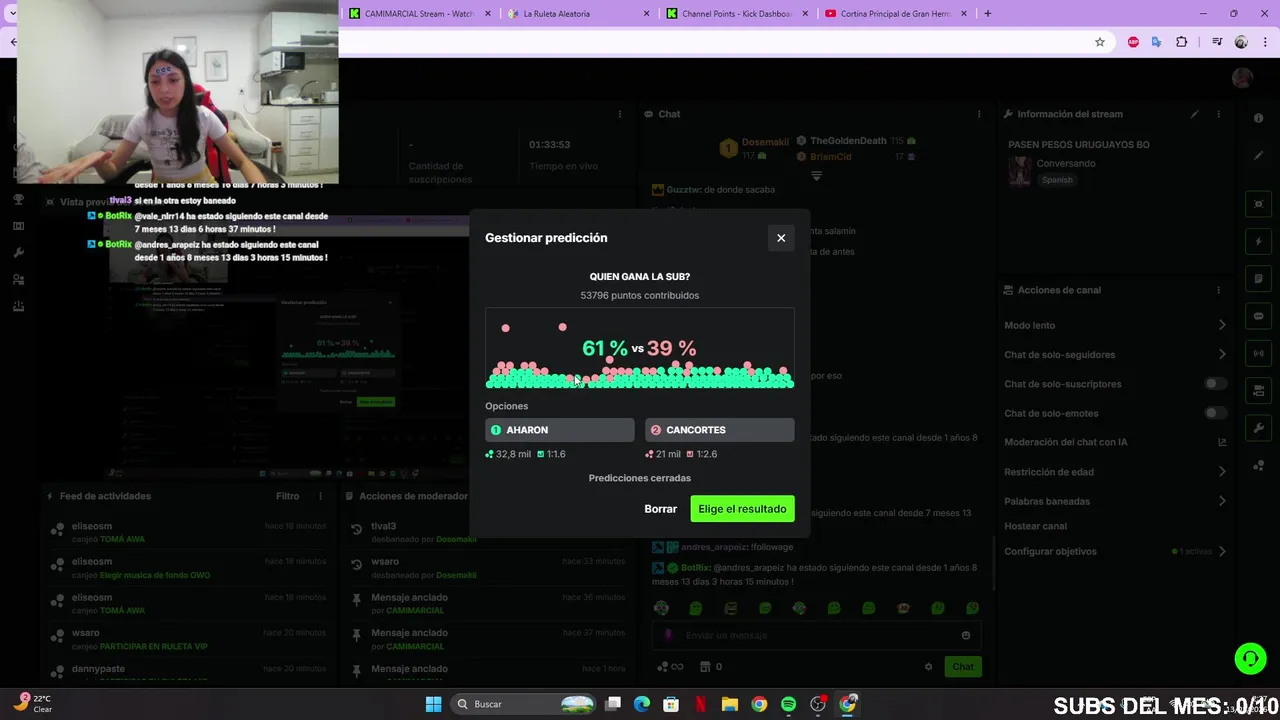Expand Modo lento options

1222,325
